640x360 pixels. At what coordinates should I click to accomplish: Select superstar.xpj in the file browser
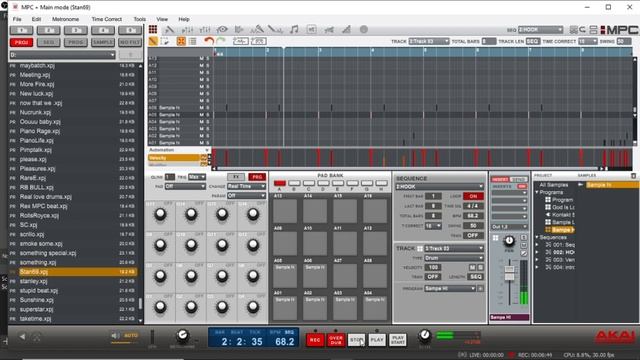click(x=73, y=309)
